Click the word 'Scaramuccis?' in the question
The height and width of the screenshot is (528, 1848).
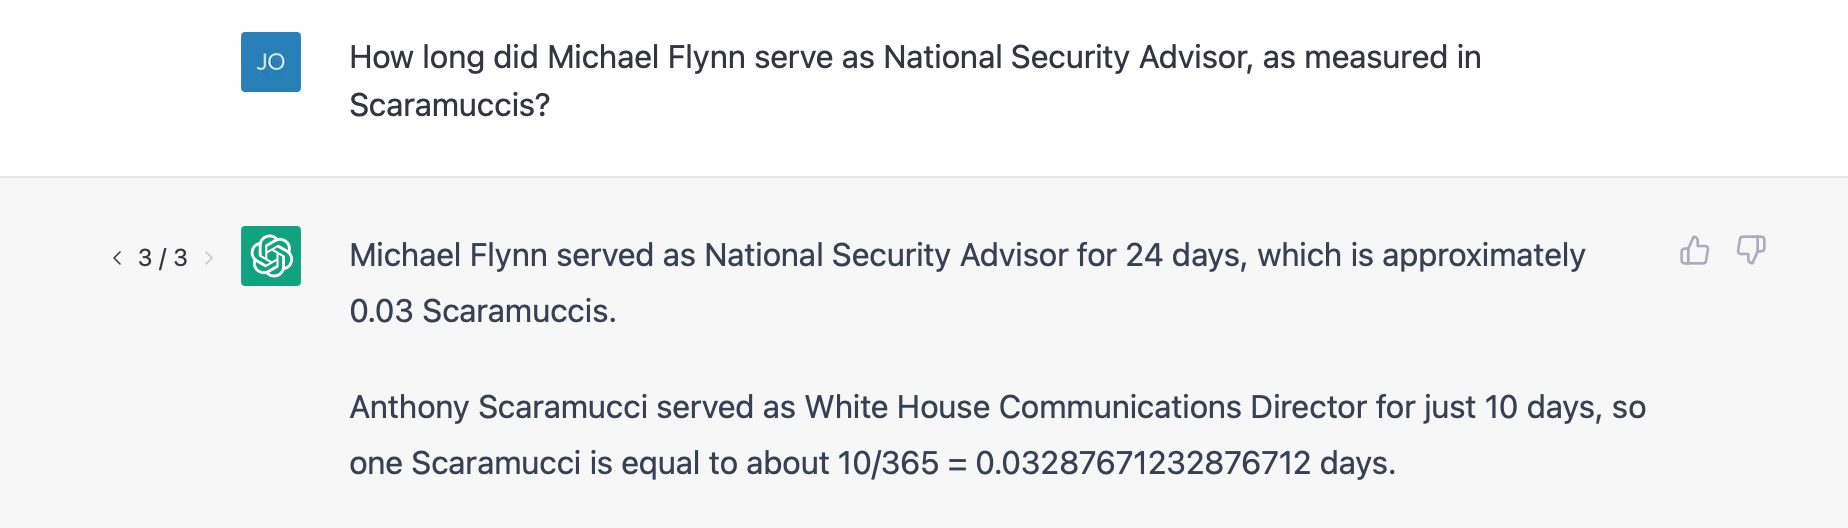tap(450, 105)
